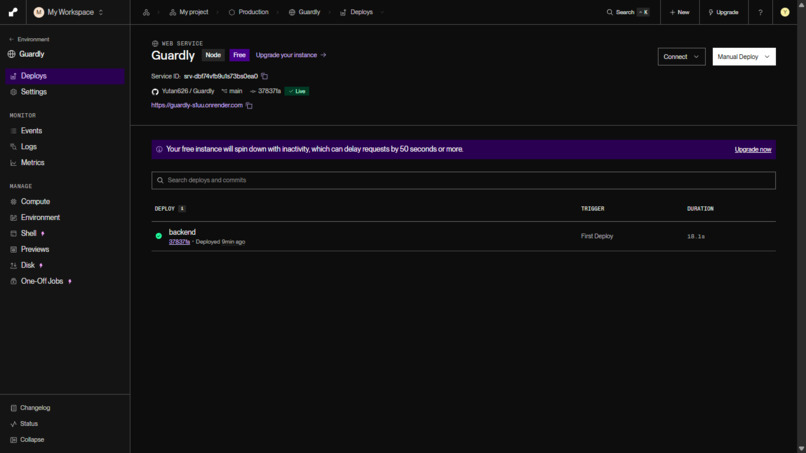Image resolution: width=806 pixels, height=453 pixels.
Task: Click the Logs icon
Action: point(13,147)
